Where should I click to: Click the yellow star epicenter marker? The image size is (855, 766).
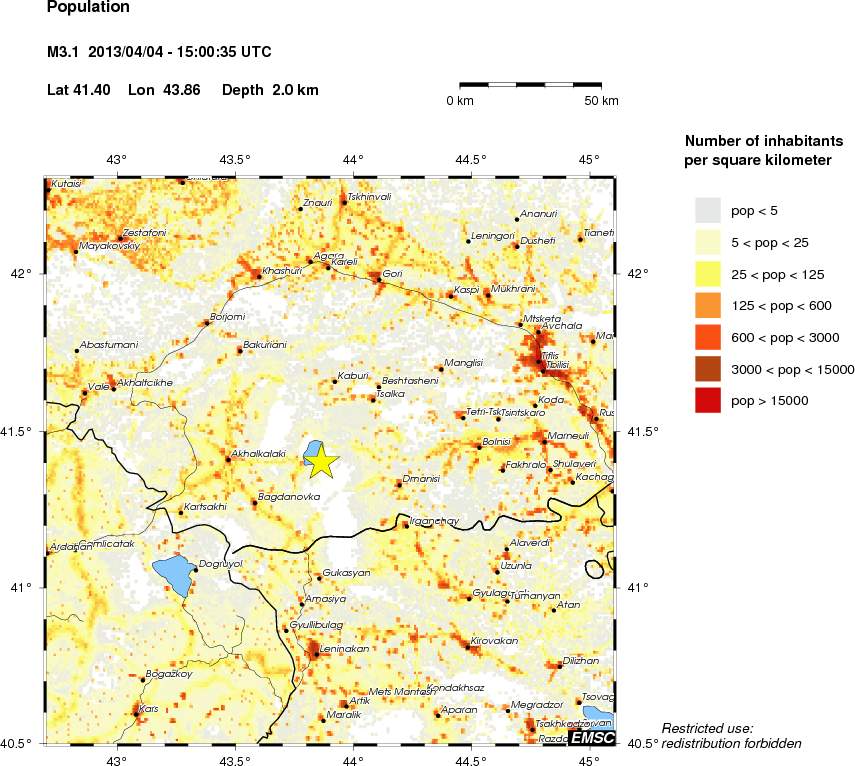321,461
